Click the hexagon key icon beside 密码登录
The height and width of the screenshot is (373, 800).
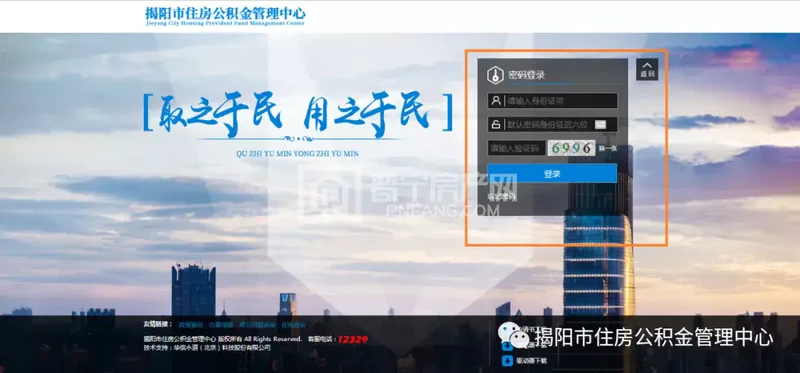pyautogui.click(x=495, y=76)
